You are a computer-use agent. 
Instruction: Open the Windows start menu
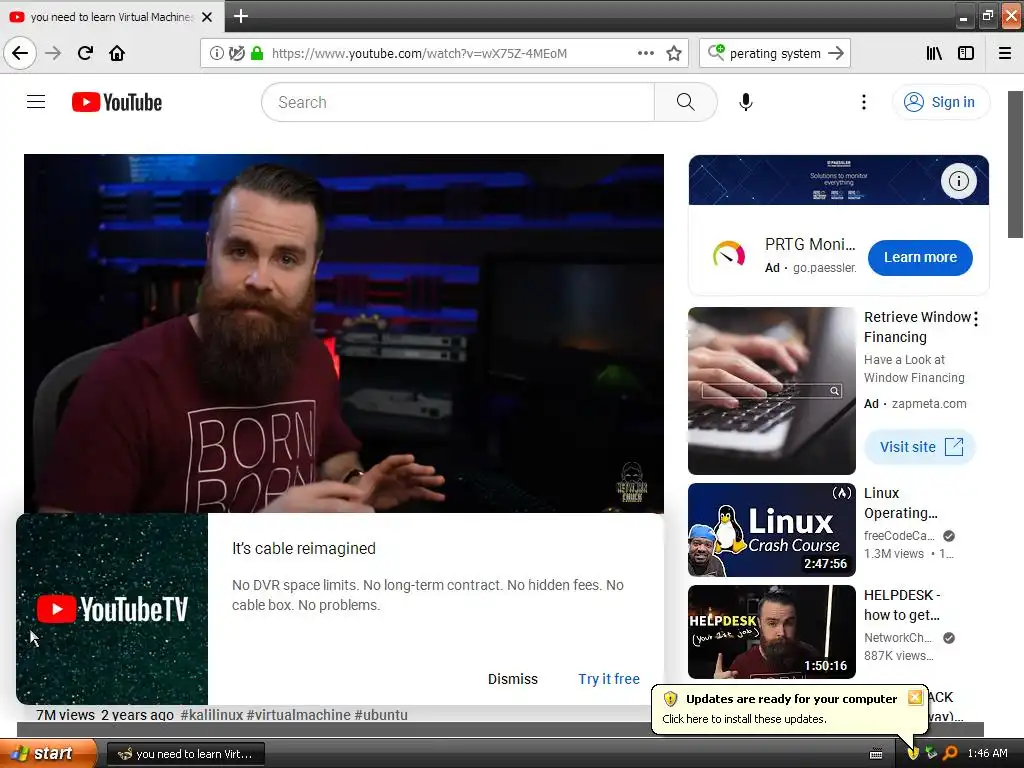48,753
